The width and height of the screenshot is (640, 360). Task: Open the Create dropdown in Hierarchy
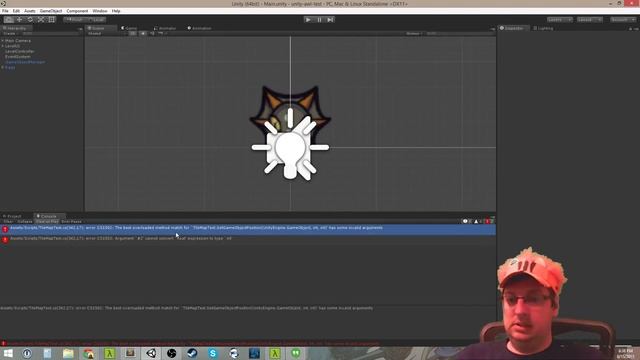pos(10,33)
